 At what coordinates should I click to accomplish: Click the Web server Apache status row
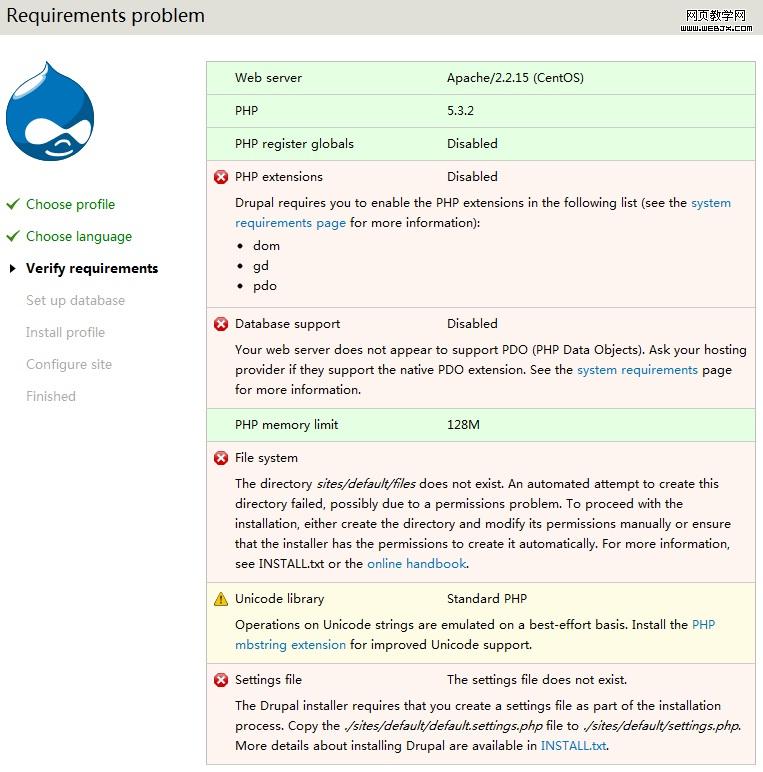[x=480, y=78]
